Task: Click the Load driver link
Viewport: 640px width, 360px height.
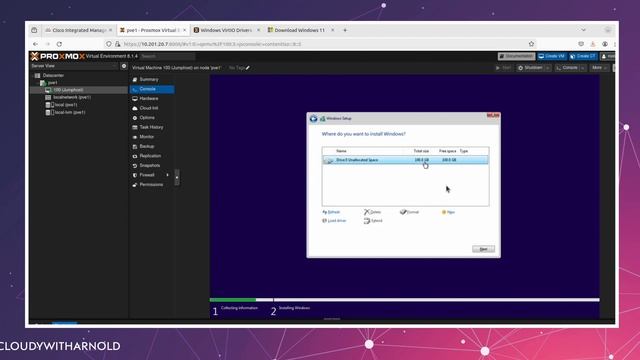Action: click(x=334, y=221)
